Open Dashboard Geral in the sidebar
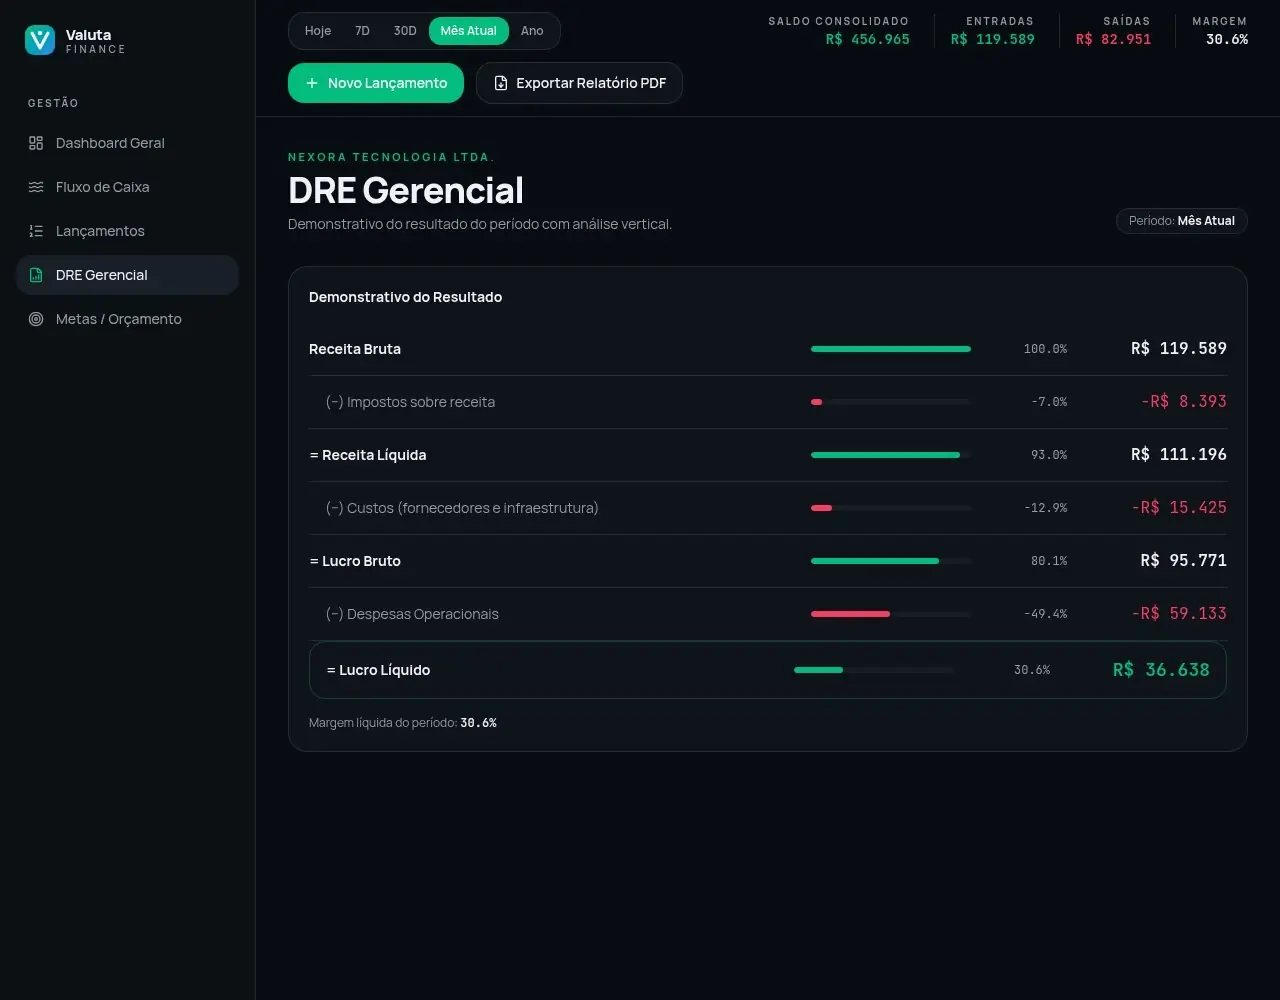The image size is (1280, 1000). 127,143
